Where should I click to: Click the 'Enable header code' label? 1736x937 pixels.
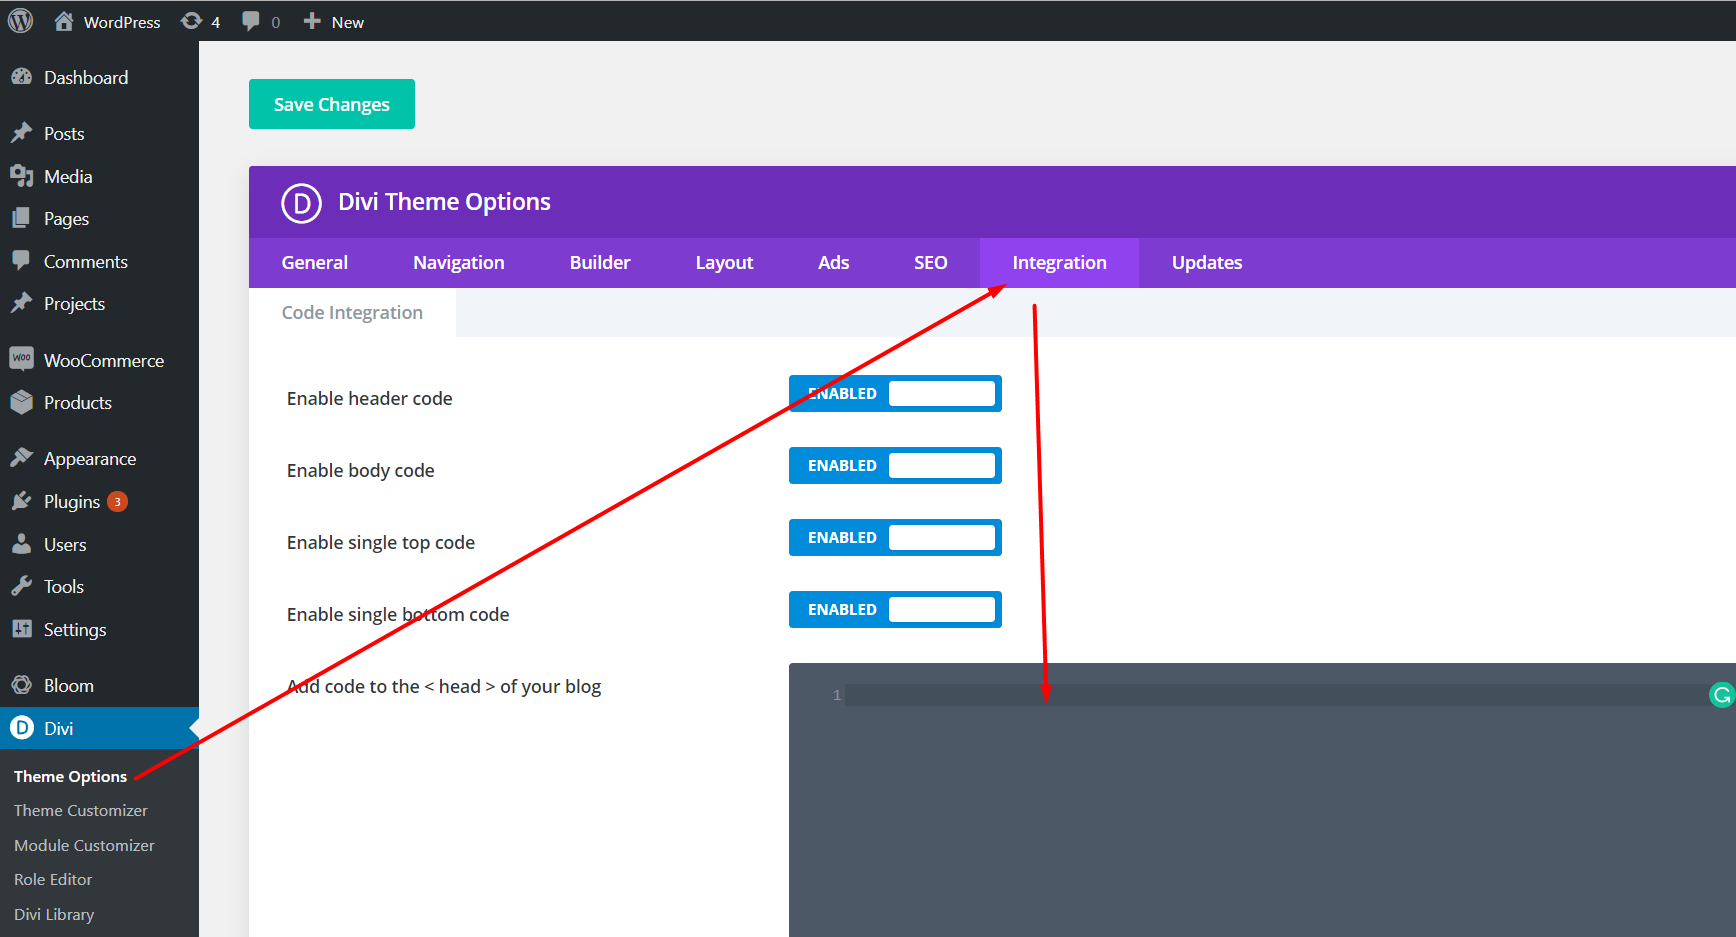click(369, 399)
